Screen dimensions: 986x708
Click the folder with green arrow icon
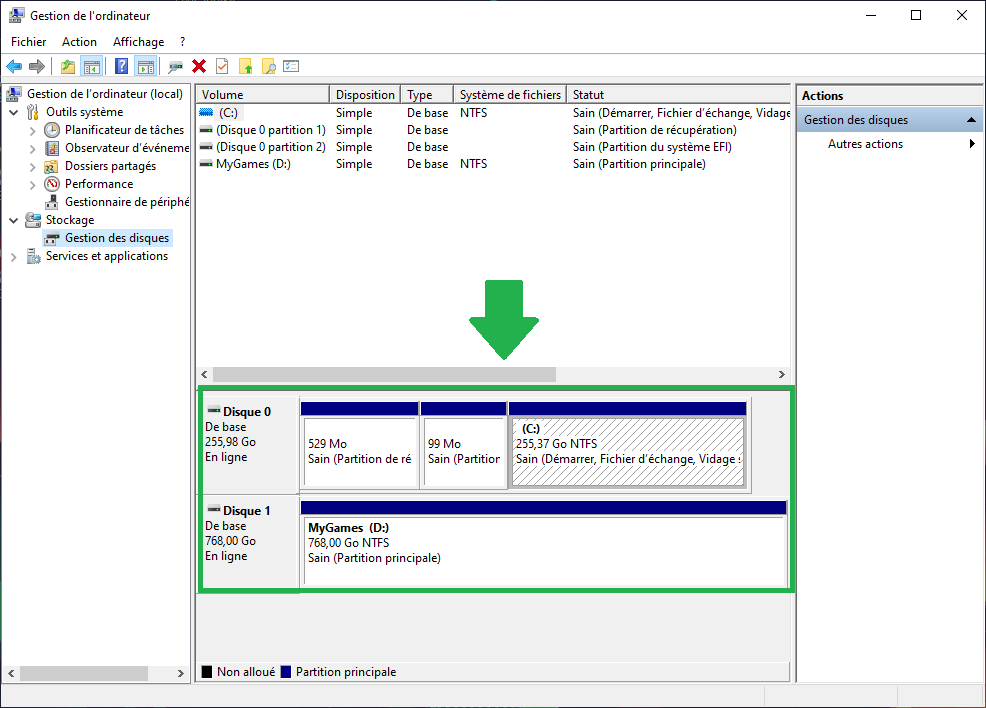point(245,66)
